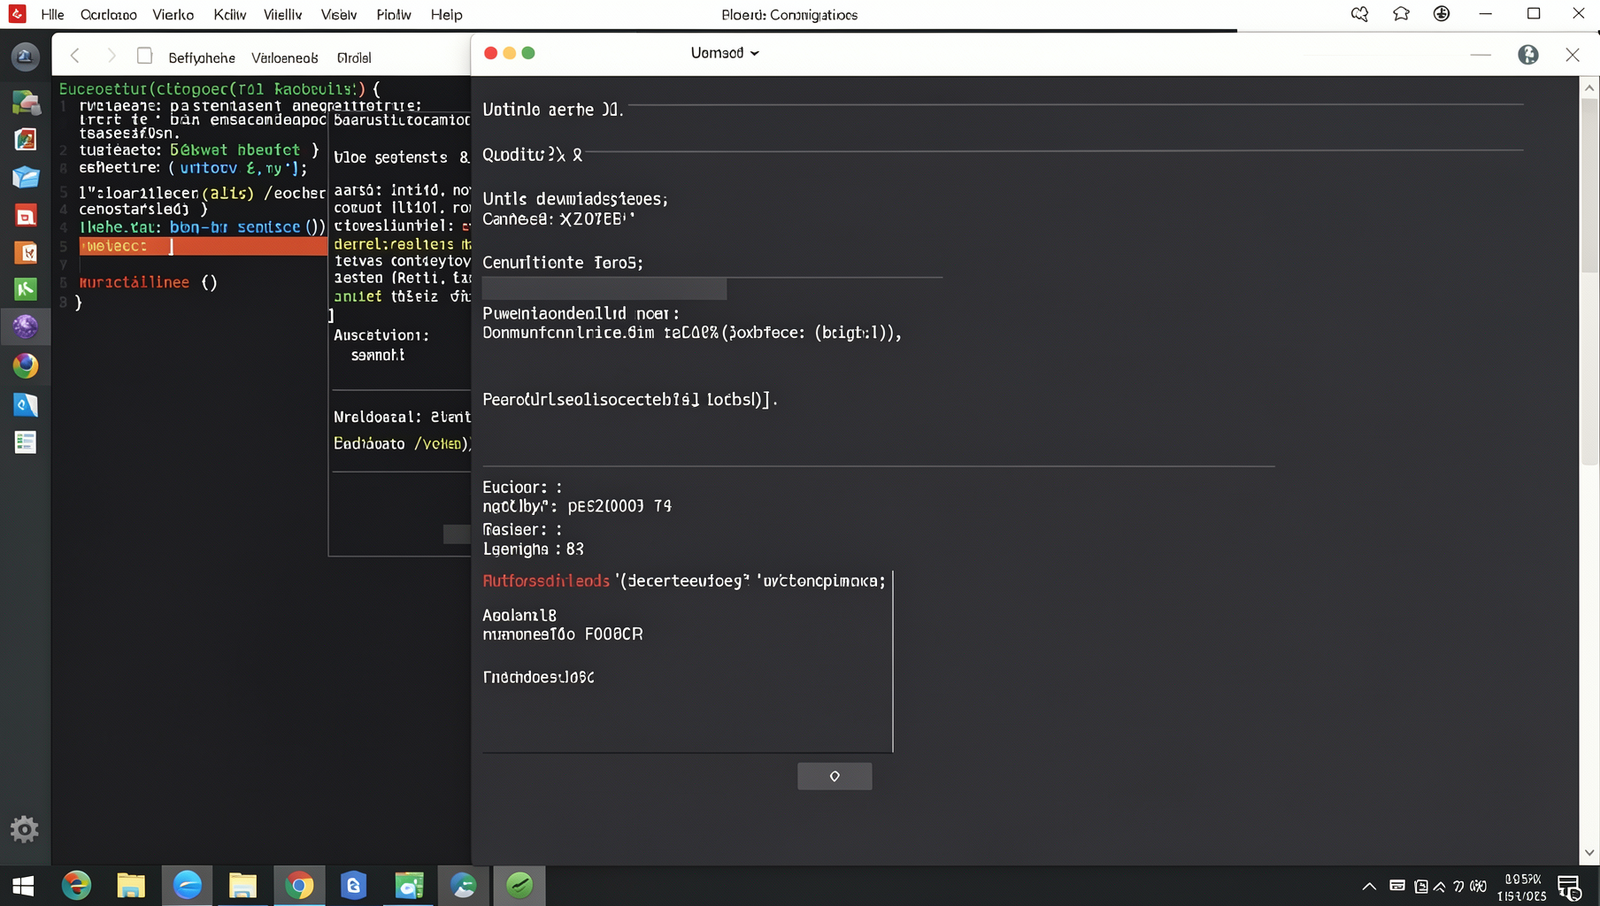Click the green eraser-box icon in the sidebar
This screenshot has height=906, width=1600.
click(25, 102)
